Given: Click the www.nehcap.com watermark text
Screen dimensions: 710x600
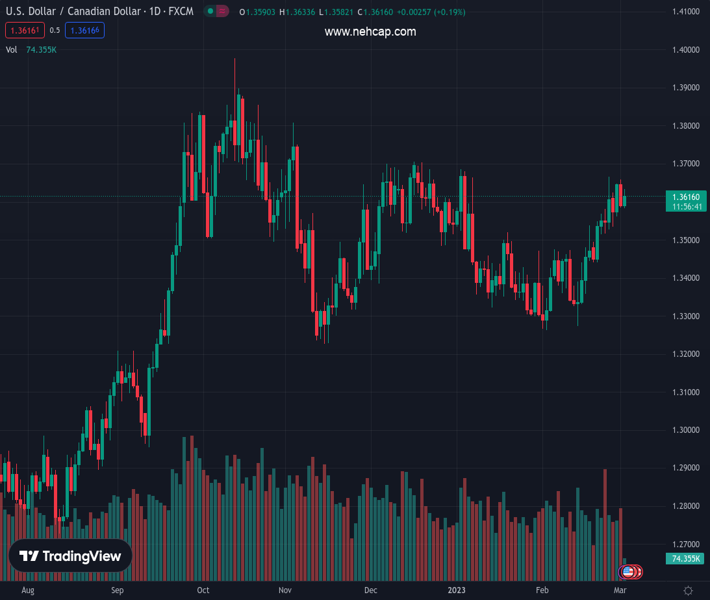Looking at the screenshot, I should [x=370, y=32].
